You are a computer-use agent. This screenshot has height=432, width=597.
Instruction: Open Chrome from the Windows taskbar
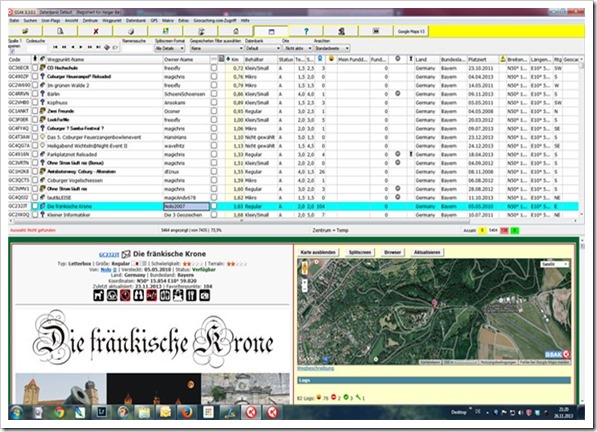[x=59, y=412]
